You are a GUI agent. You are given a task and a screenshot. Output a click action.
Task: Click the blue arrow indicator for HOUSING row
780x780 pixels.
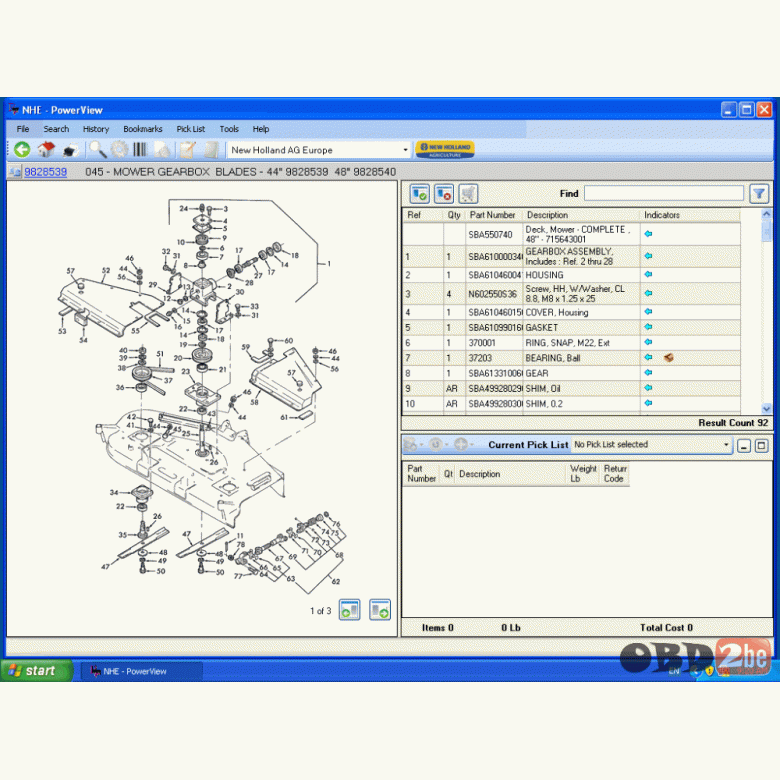648,275
